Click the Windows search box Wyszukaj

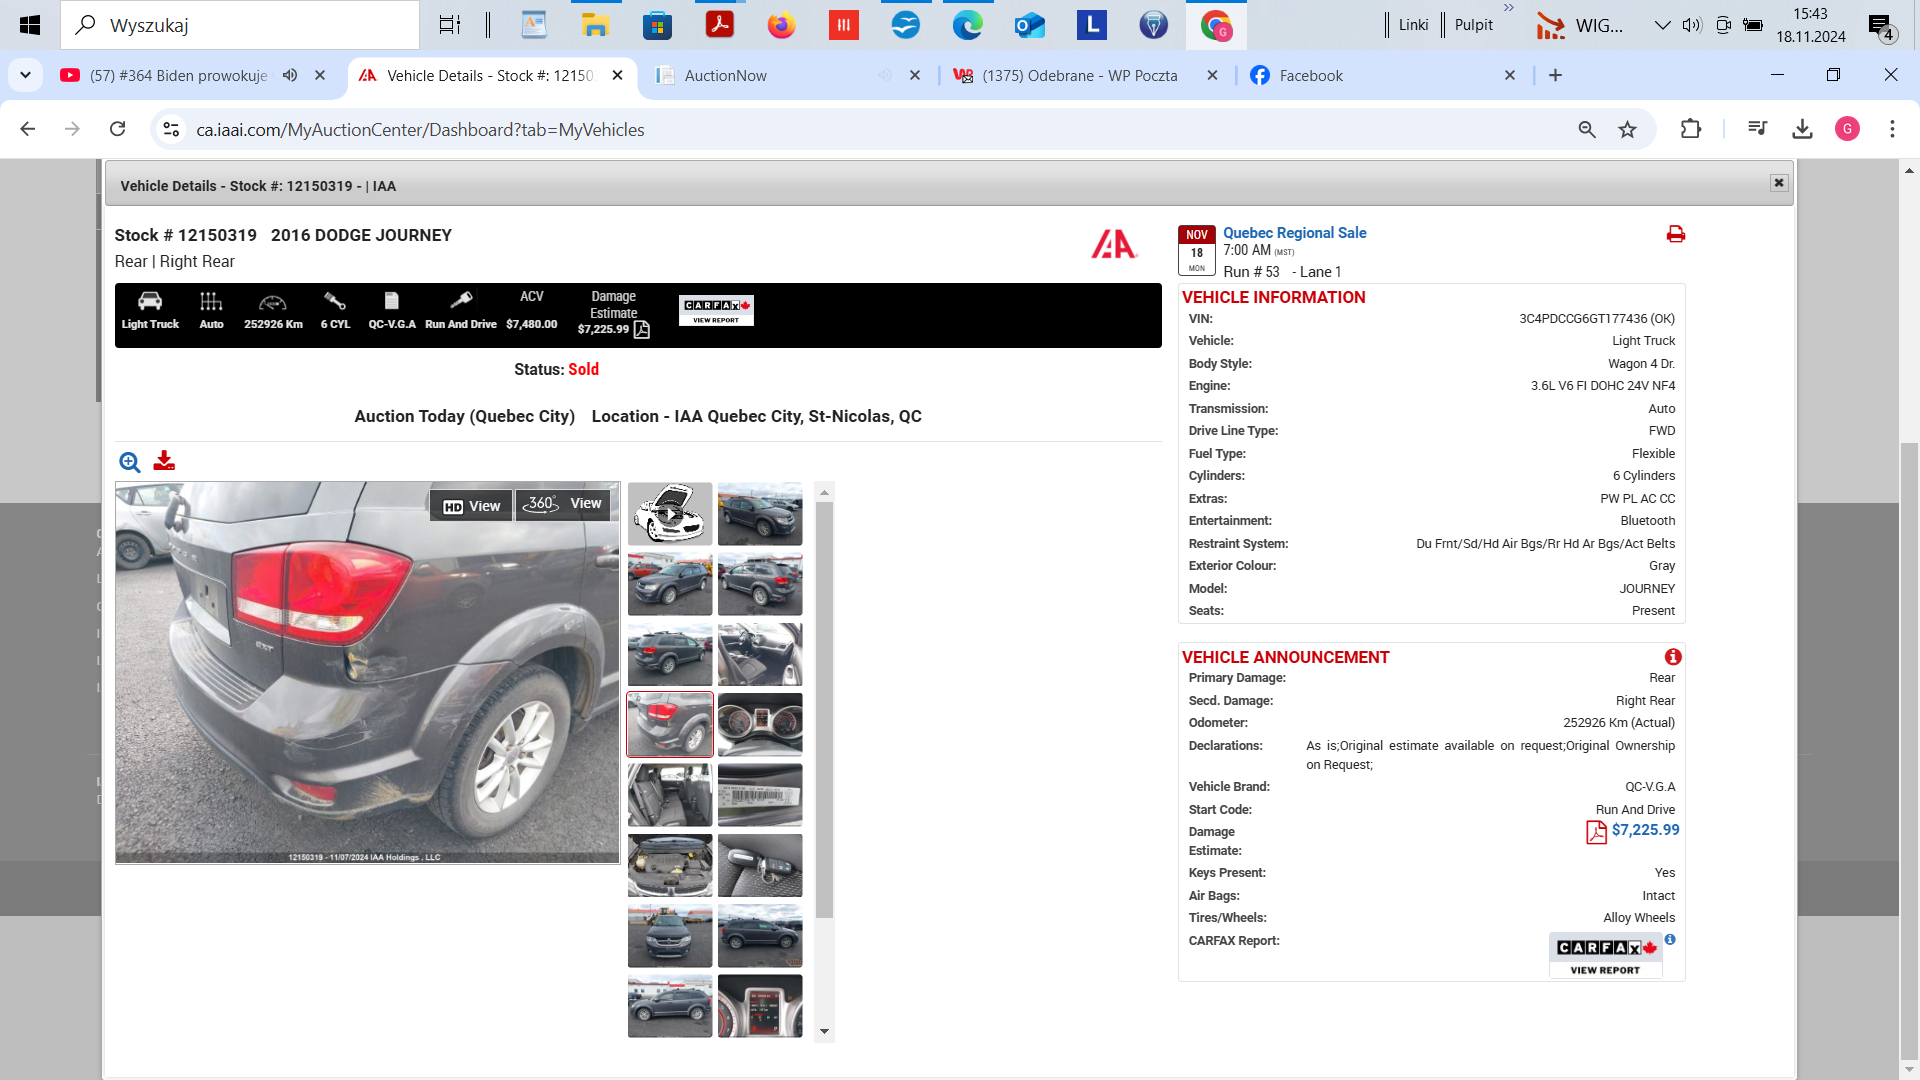click(x=240, y=25)
